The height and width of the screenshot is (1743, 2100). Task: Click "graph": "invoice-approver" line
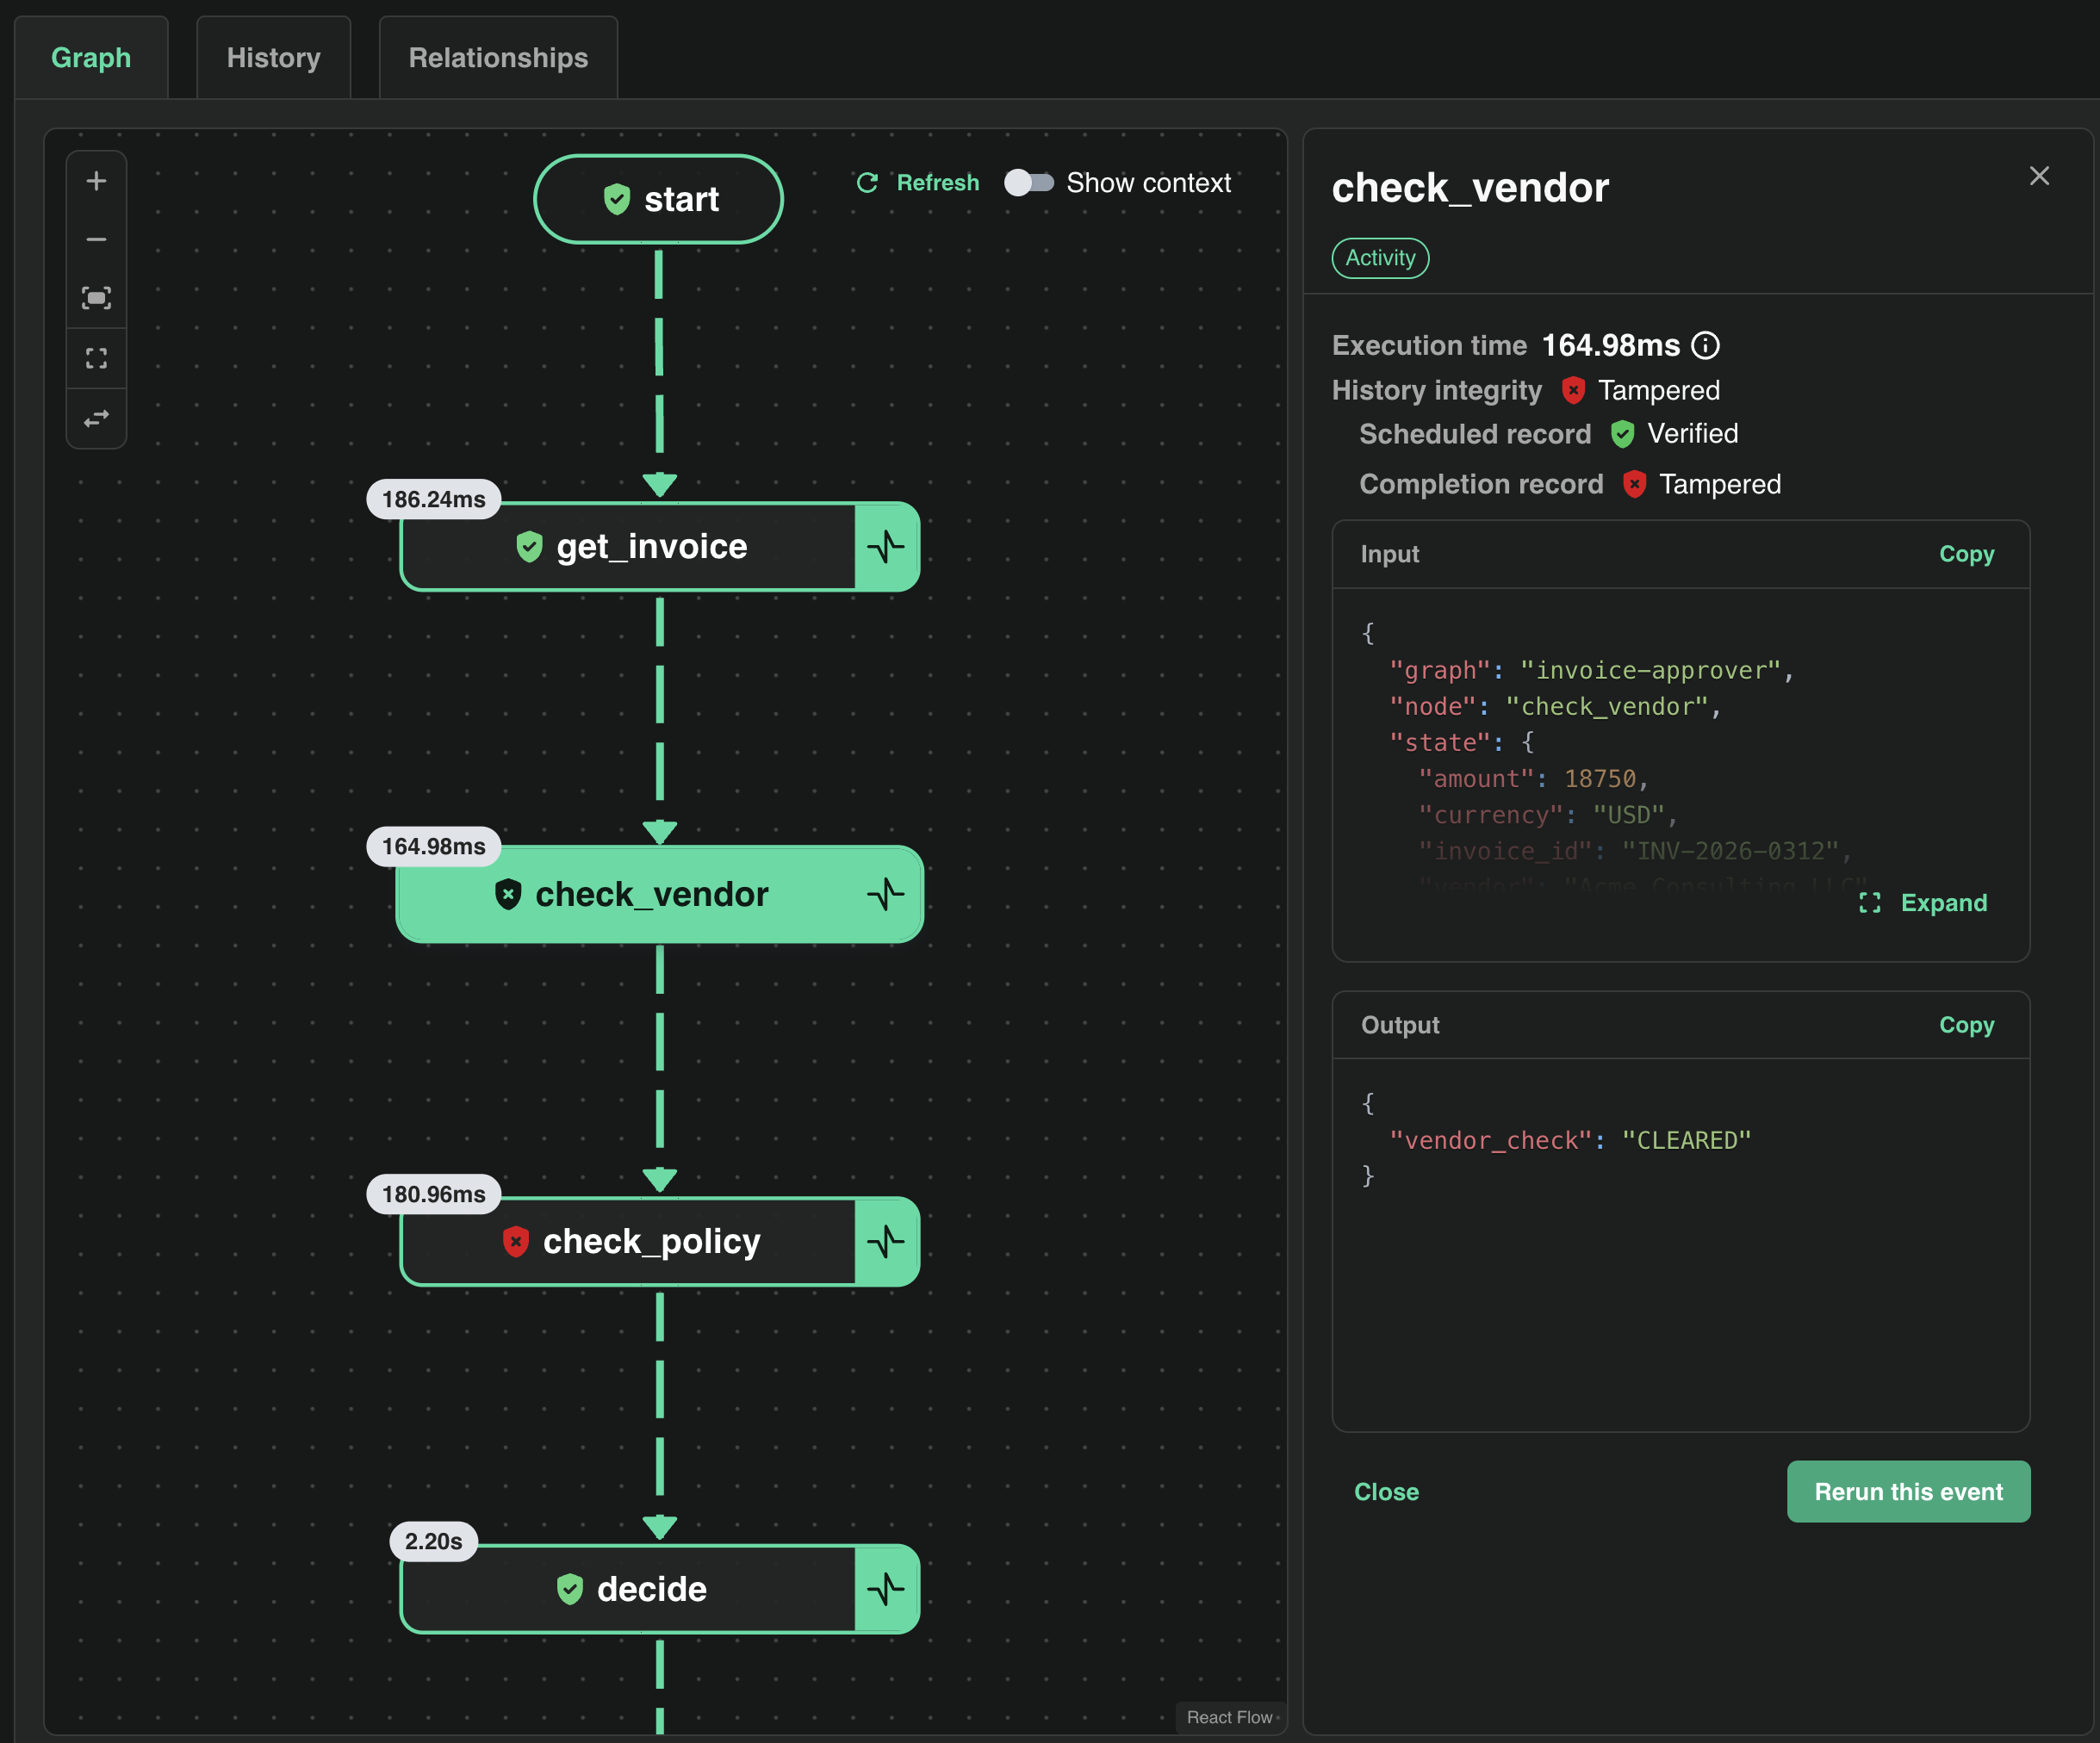[1591, 670]
